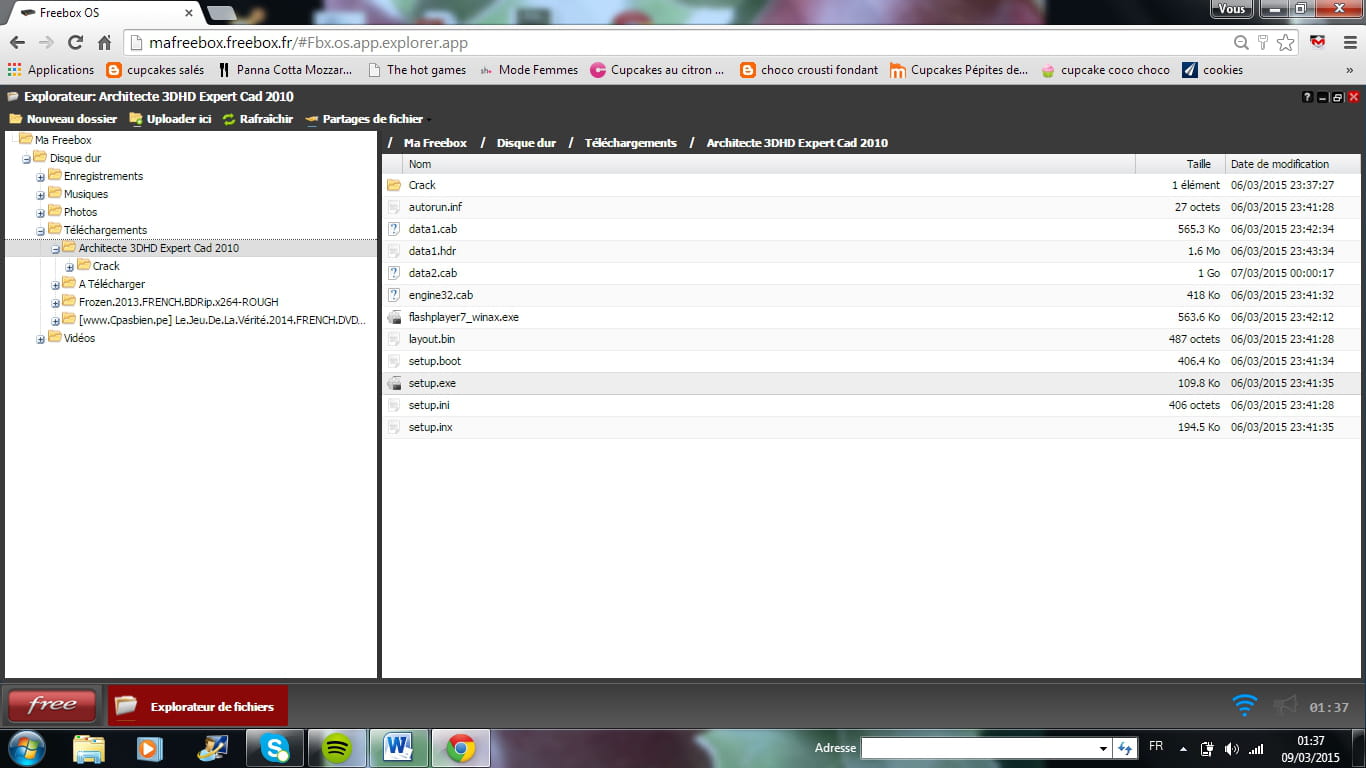
Task: Open the Adresse toolbar dropdown arrow
Action: point(1103,748)
